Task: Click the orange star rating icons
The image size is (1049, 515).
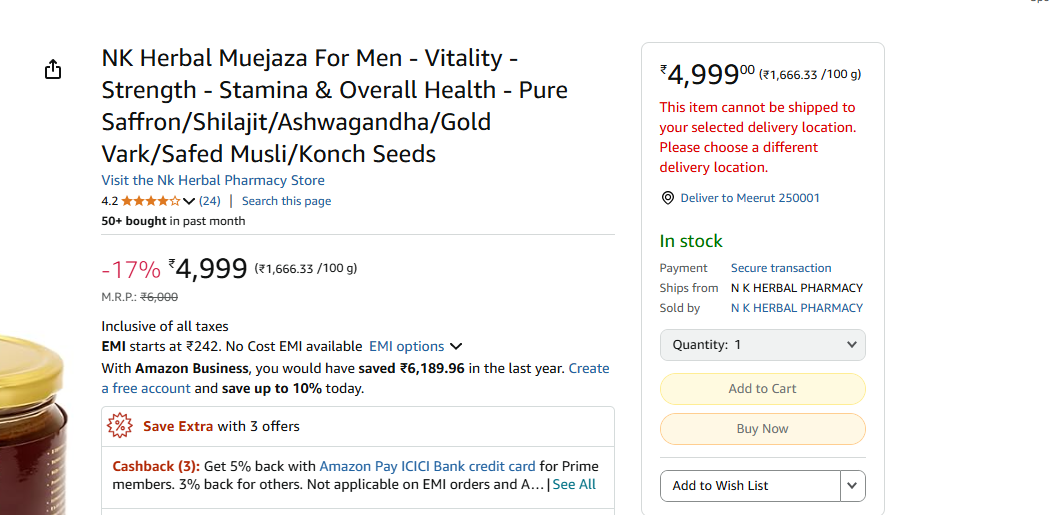Action: coord(151,201)
